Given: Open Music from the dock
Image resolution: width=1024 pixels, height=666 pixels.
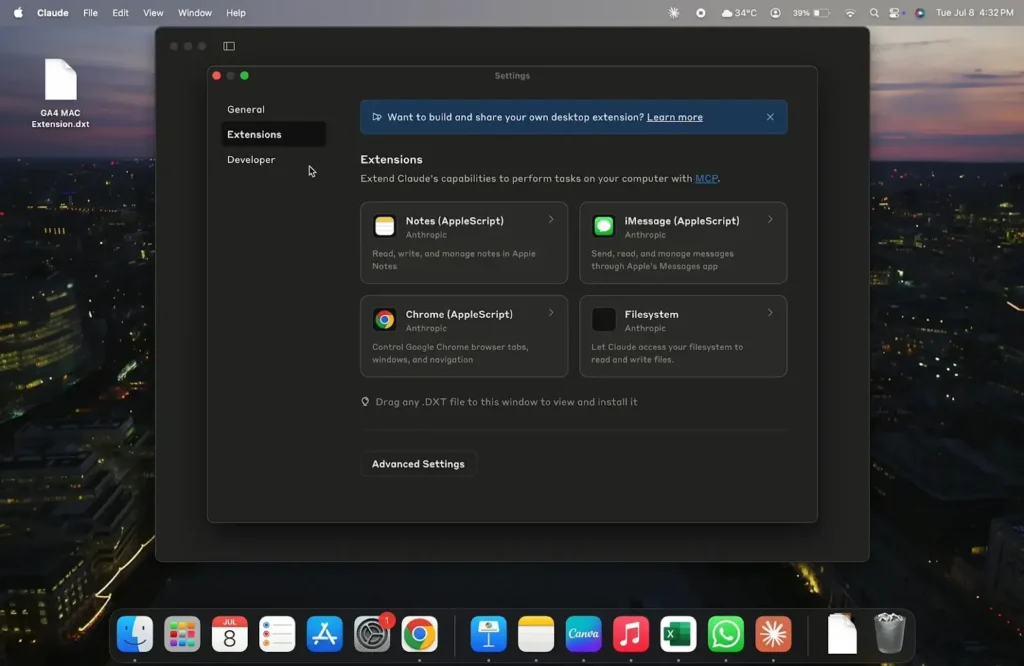Looking at the screenshot, I should point(631,633).
